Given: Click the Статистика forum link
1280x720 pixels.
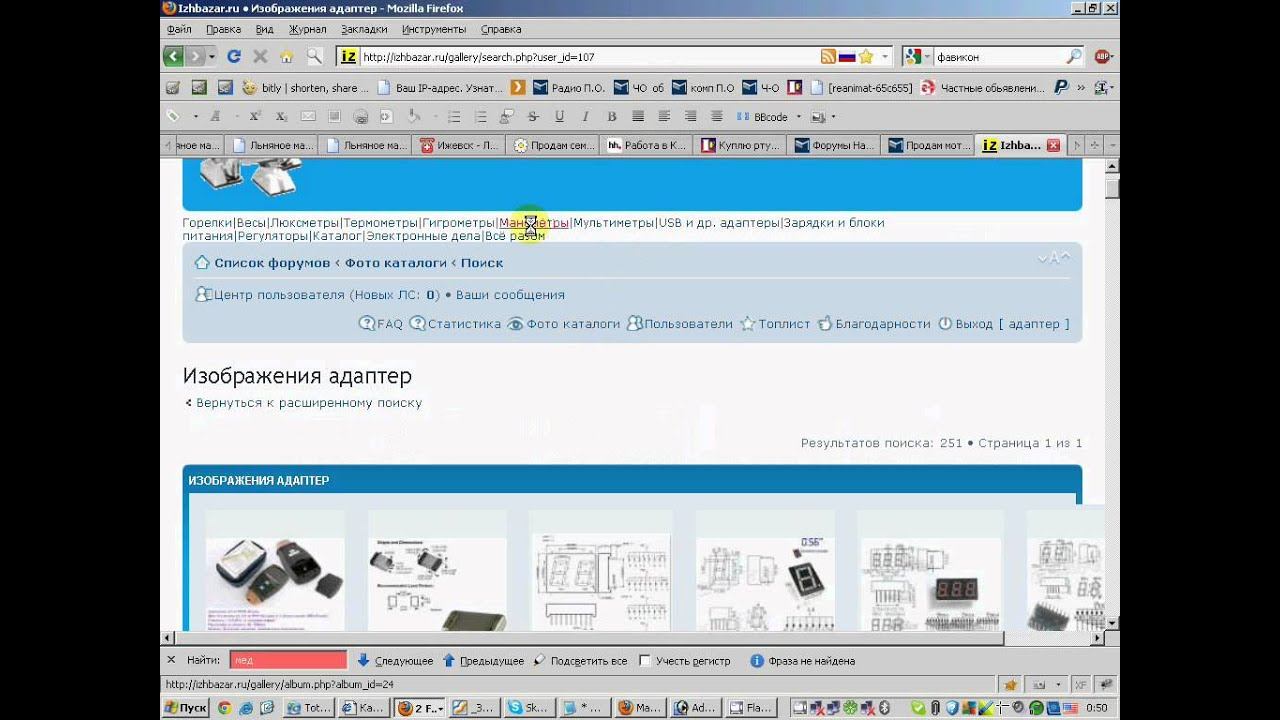Looking at the screenshot, I should pos(455,324).
